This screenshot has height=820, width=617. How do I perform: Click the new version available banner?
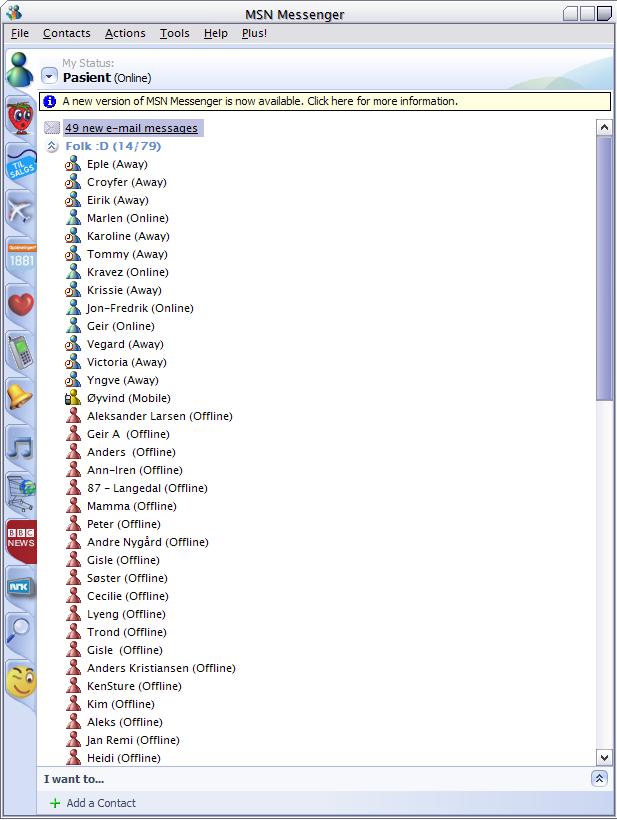(325, 101)
